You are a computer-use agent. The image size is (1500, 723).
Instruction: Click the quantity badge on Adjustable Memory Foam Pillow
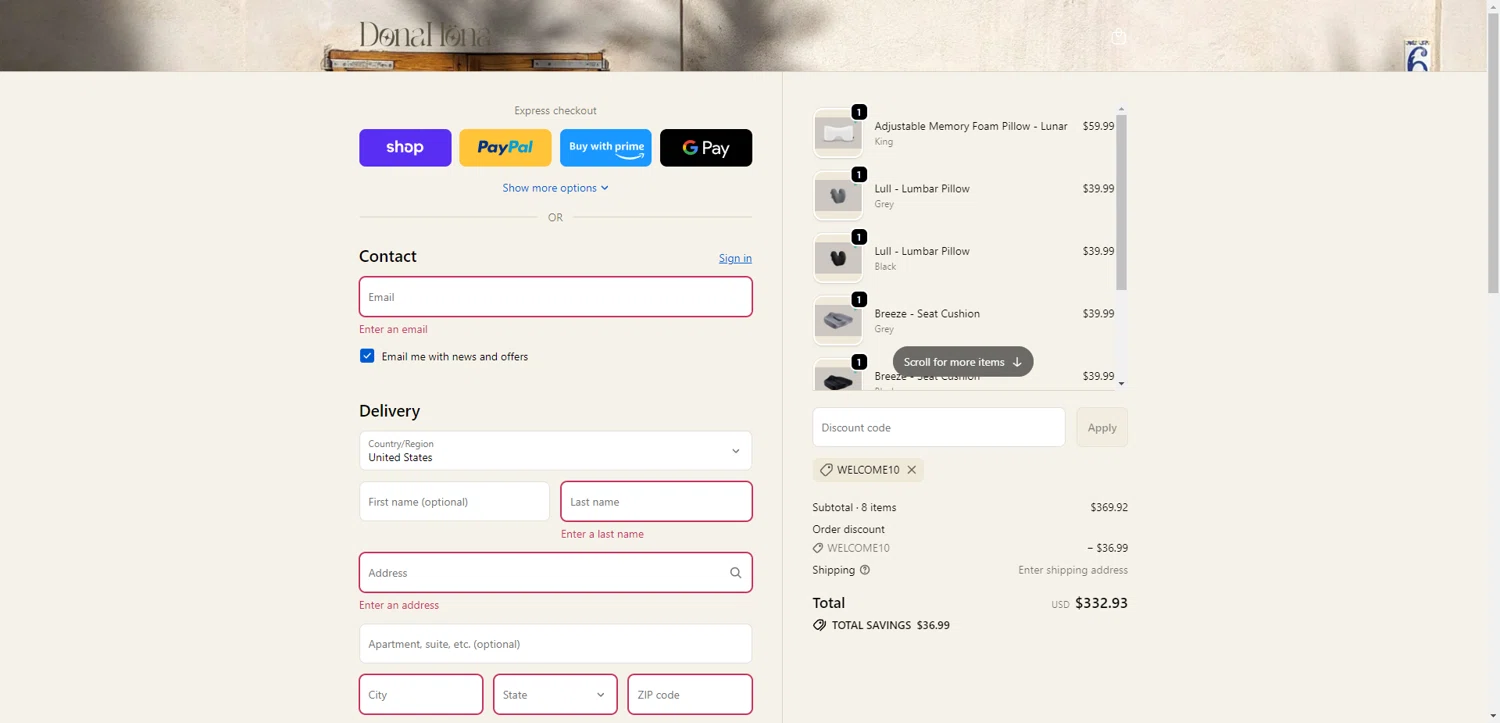click(858, 112)
